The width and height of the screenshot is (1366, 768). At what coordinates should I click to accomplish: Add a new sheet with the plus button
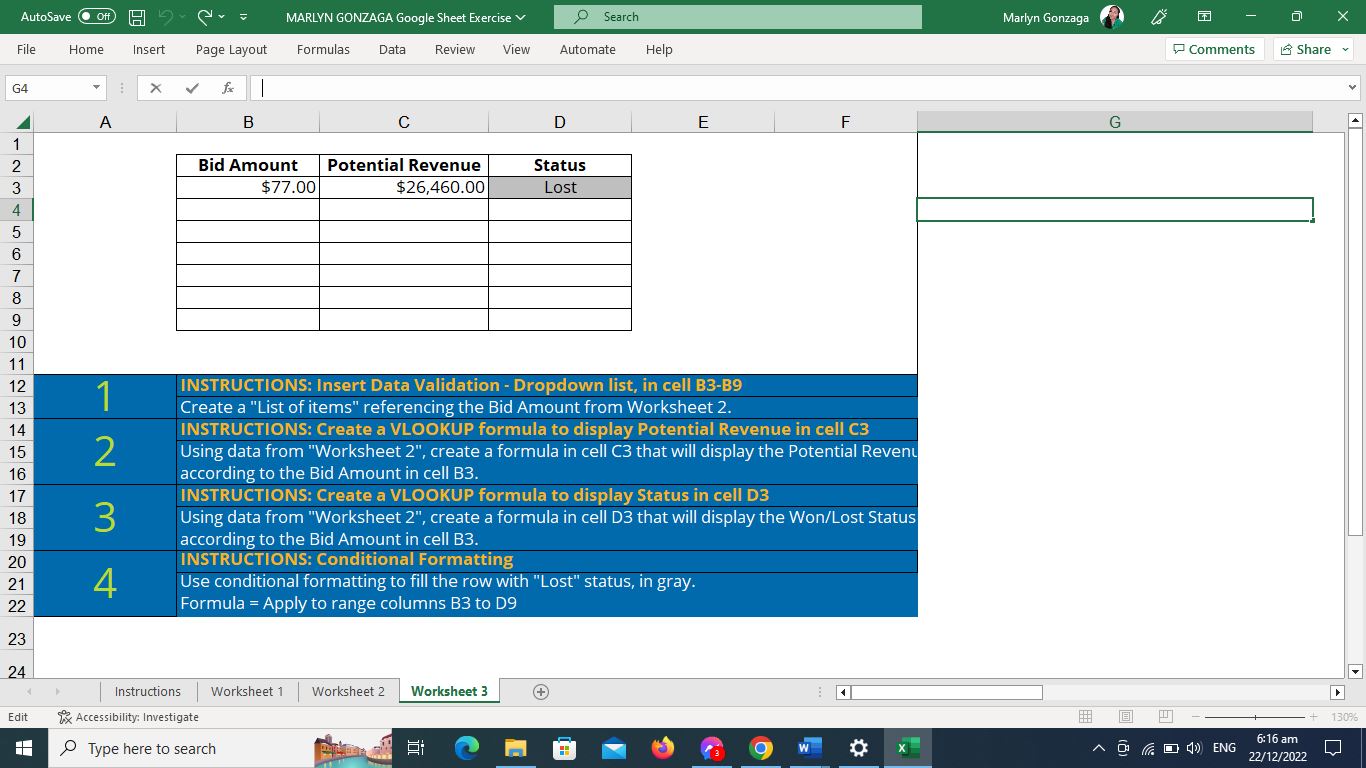click(x=541, y=691)
